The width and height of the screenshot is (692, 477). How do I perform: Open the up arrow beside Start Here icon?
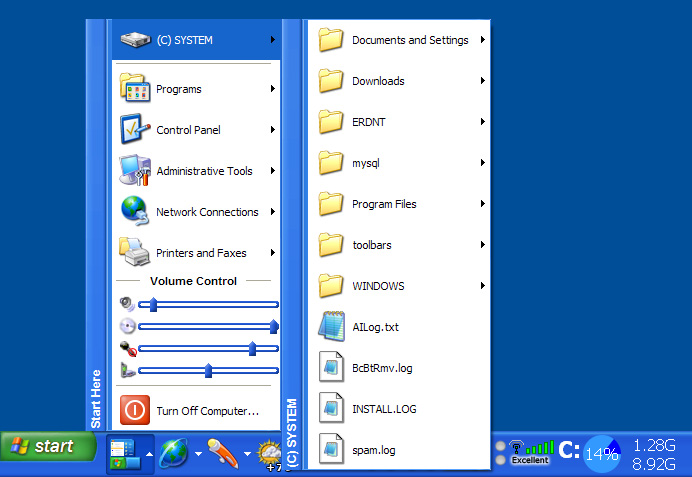point(149,454)
